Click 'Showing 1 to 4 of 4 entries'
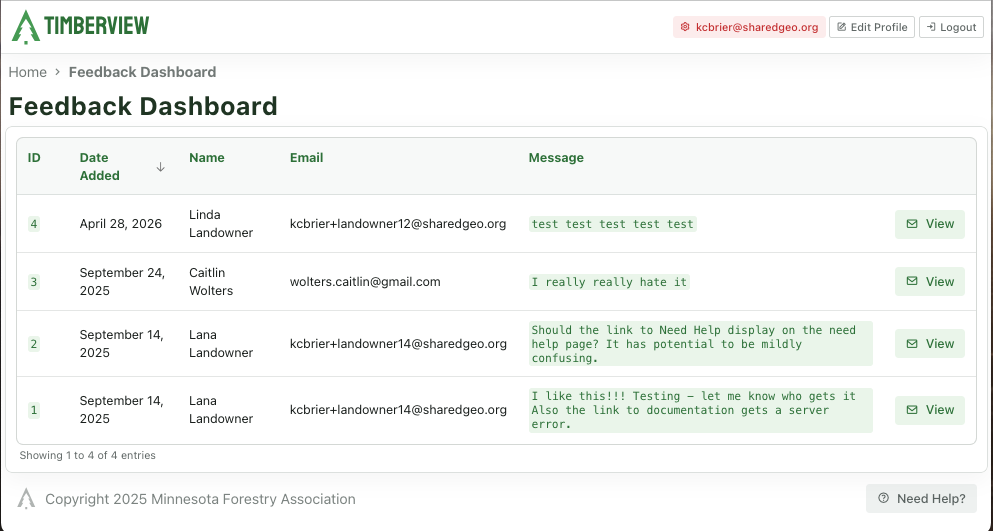This screenshot has height=531, width=993. point(87,455)
